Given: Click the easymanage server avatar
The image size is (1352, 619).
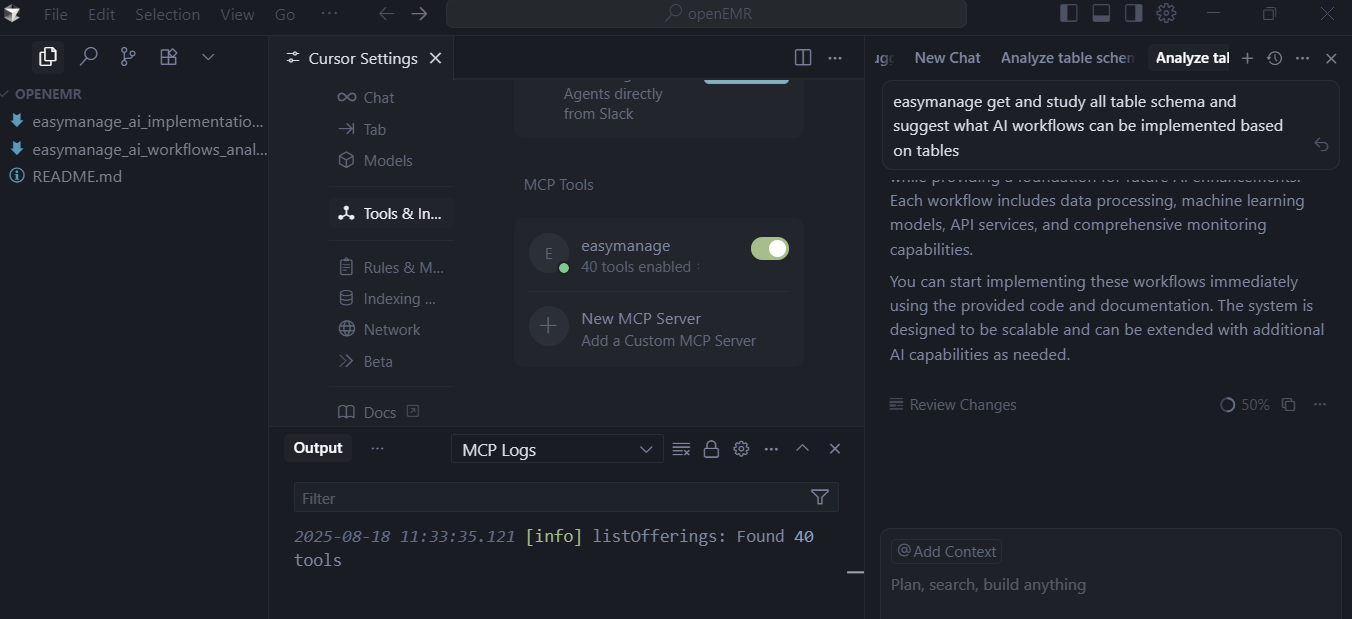Looking at the screenshot, I should coord(548,253).
